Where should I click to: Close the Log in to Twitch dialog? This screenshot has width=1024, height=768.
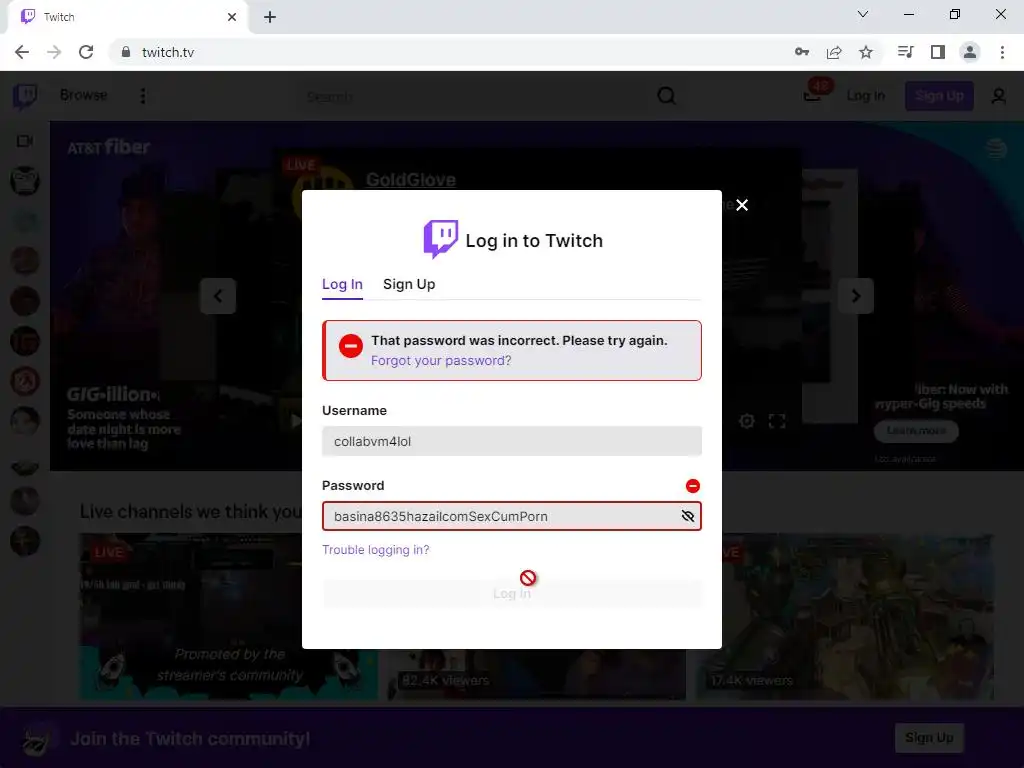click(742, 205)
